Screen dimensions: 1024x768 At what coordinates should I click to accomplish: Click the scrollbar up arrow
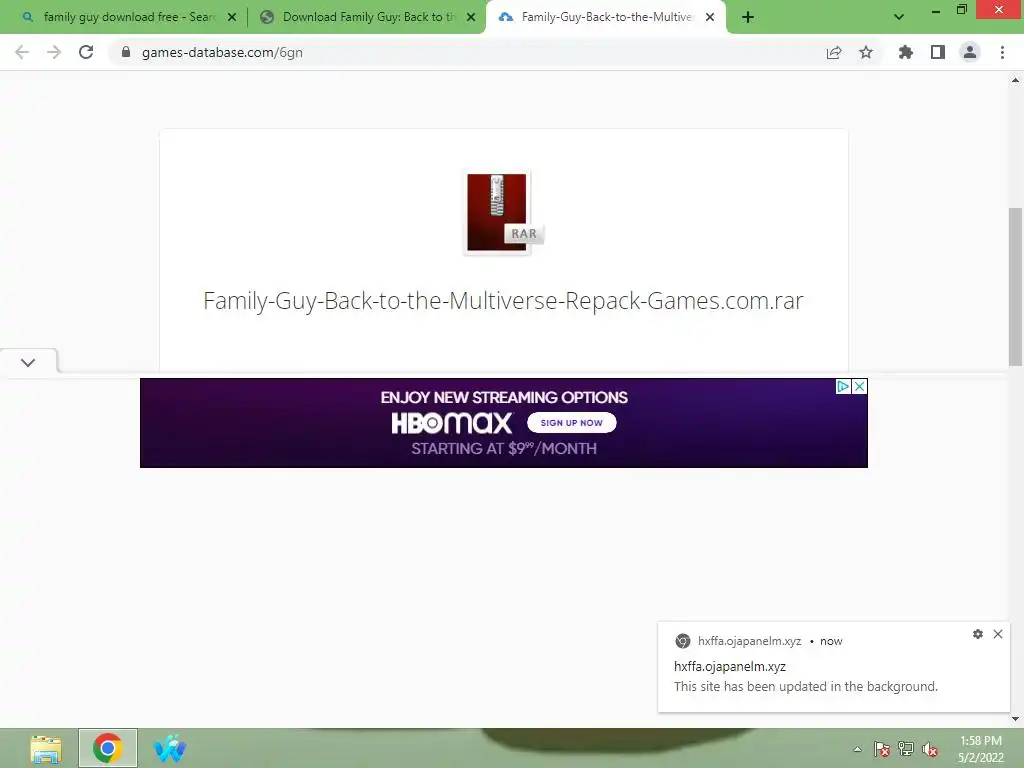(x=1015, y=80)
